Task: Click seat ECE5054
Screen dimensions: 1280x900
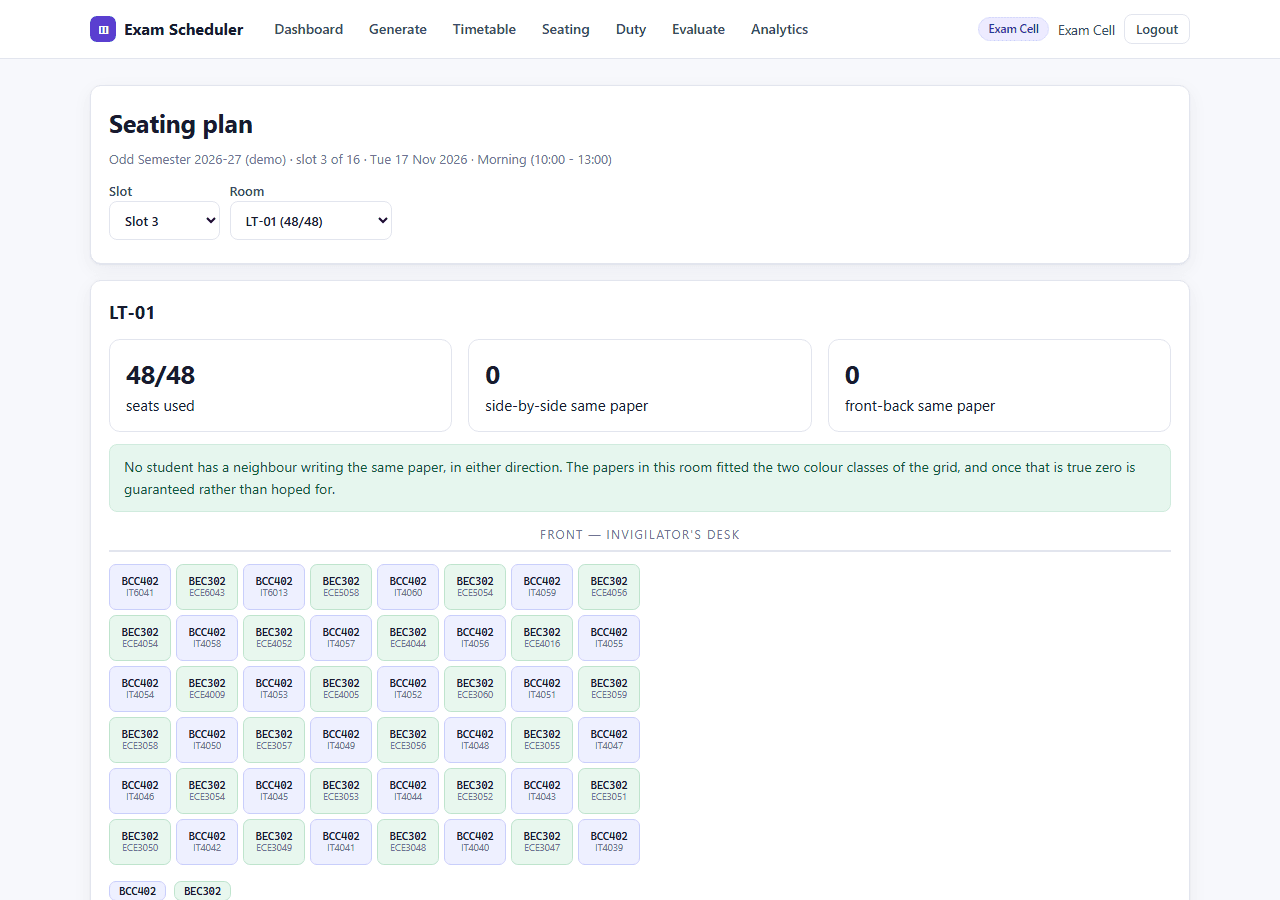Action: pyautogui.click(x=475, y=587)
